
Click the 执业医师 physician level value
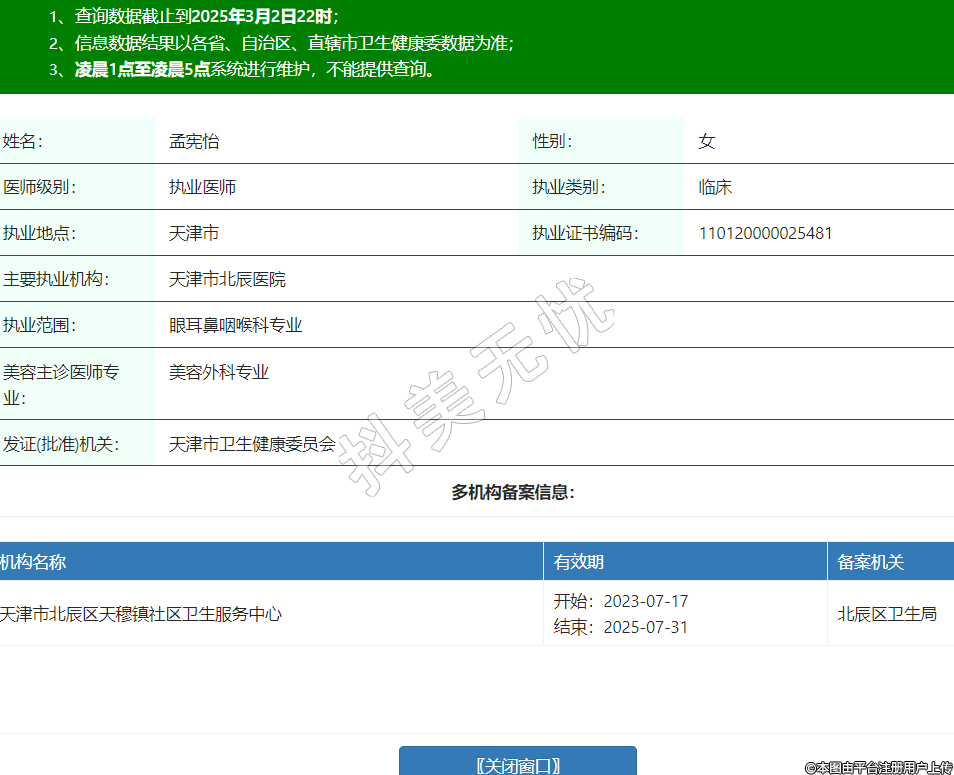(x=202, y=187)
